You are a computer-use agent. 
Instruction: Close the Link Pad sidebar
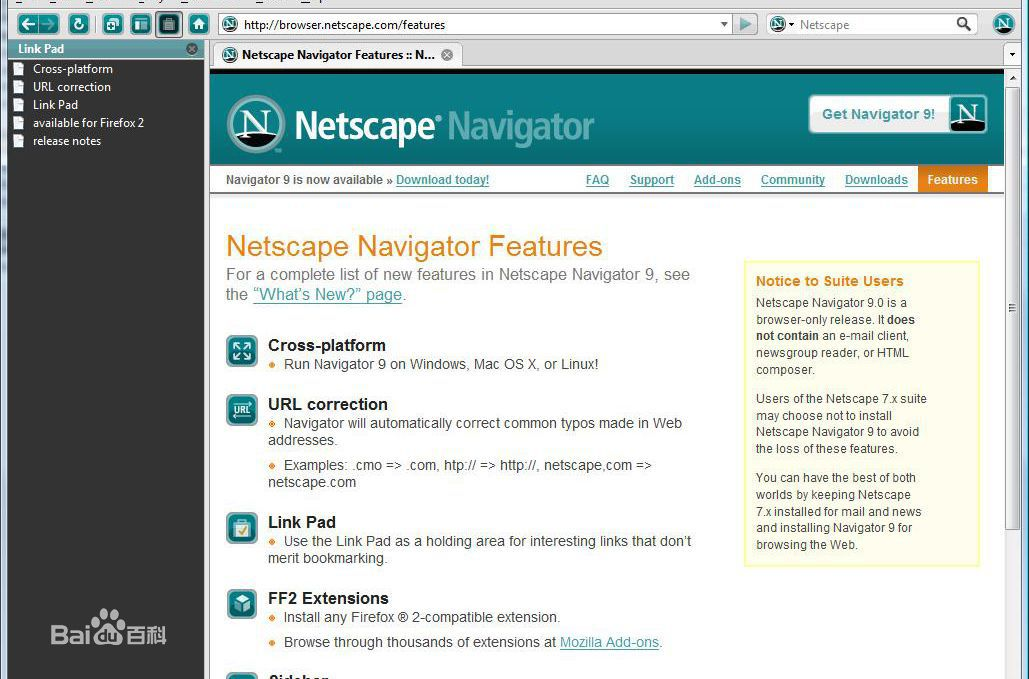[x=192, y=49]
